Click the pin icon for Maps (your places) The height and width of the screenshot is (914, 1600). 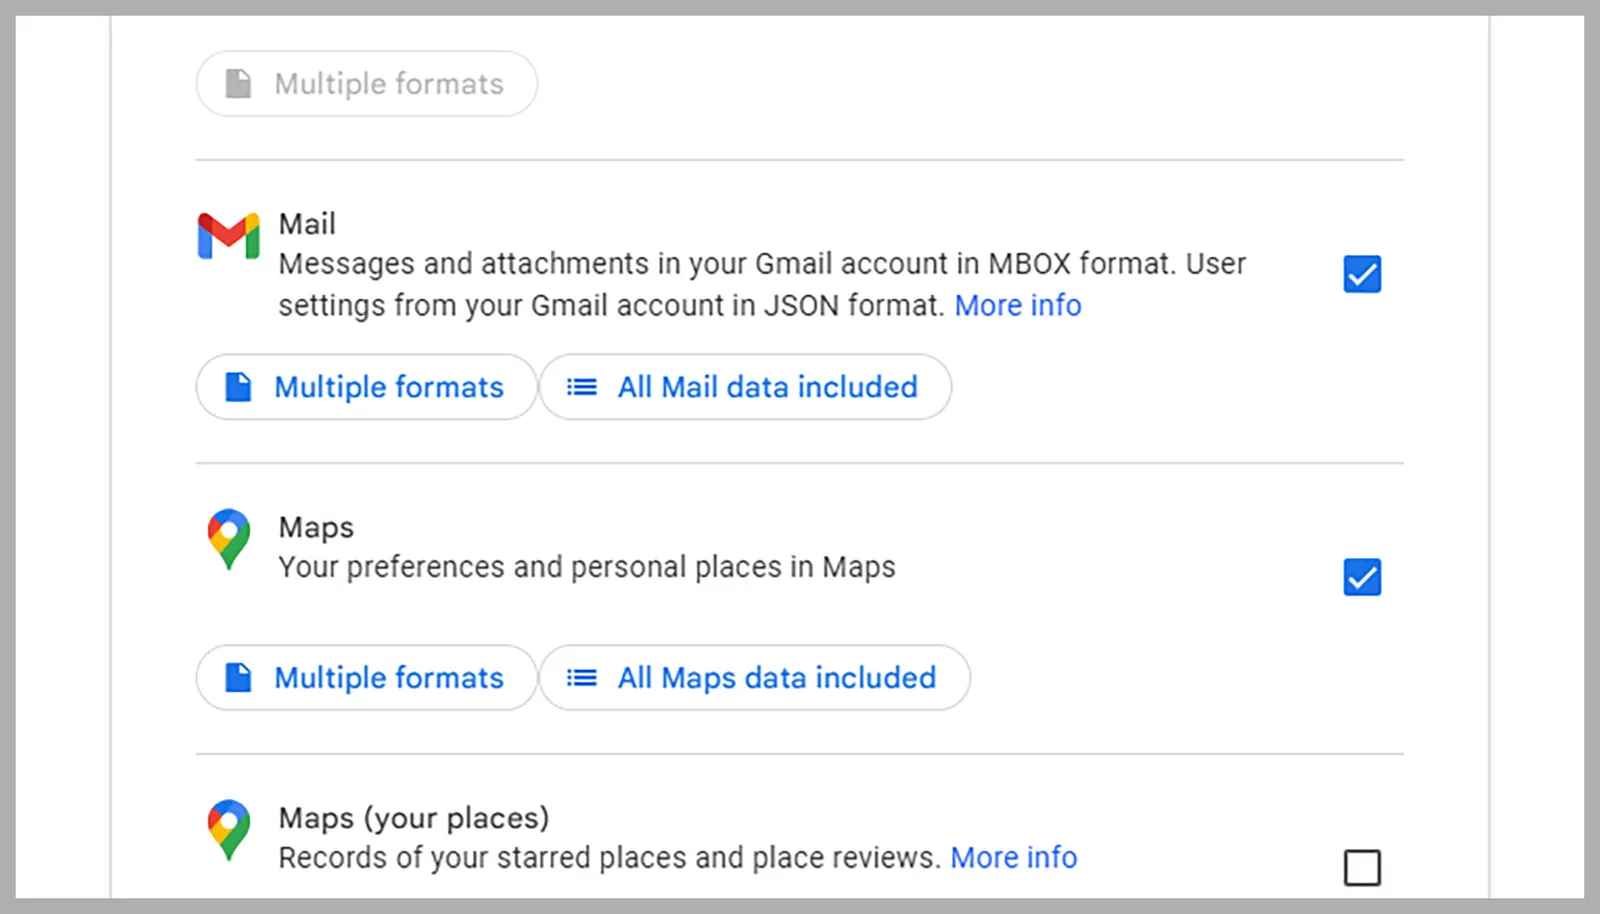[228, 829]
